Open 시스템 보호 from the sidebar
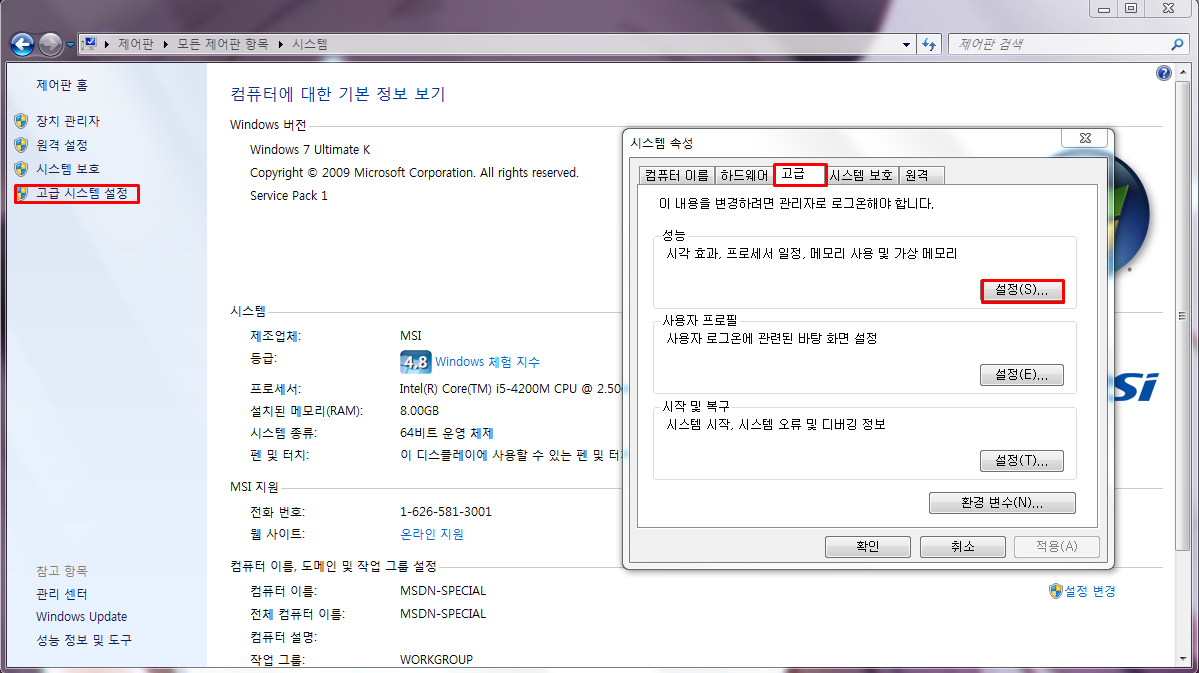The image size is (1199, 673). pyautogui.click(x=68, y=168)
